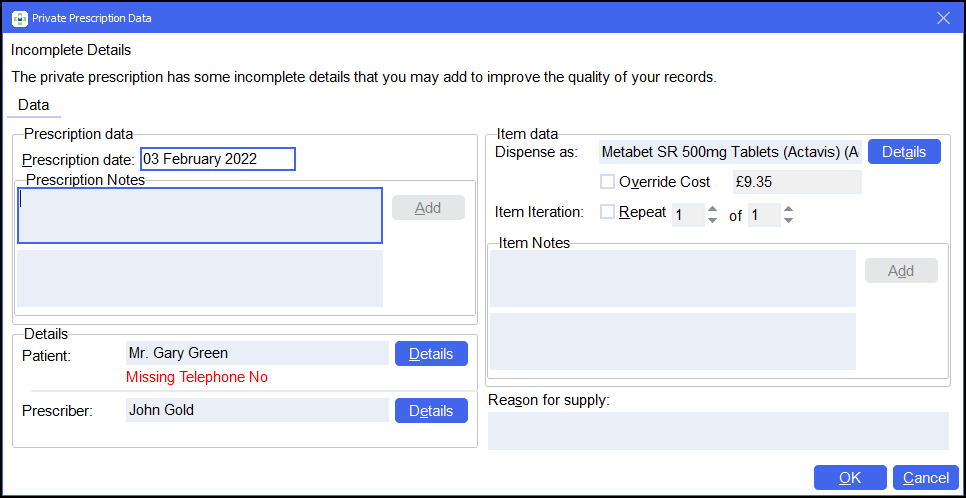Click the Reason for supply field
Image resolution: width=966 pixels, height=498 pixels.
click(x=717, y=431)
